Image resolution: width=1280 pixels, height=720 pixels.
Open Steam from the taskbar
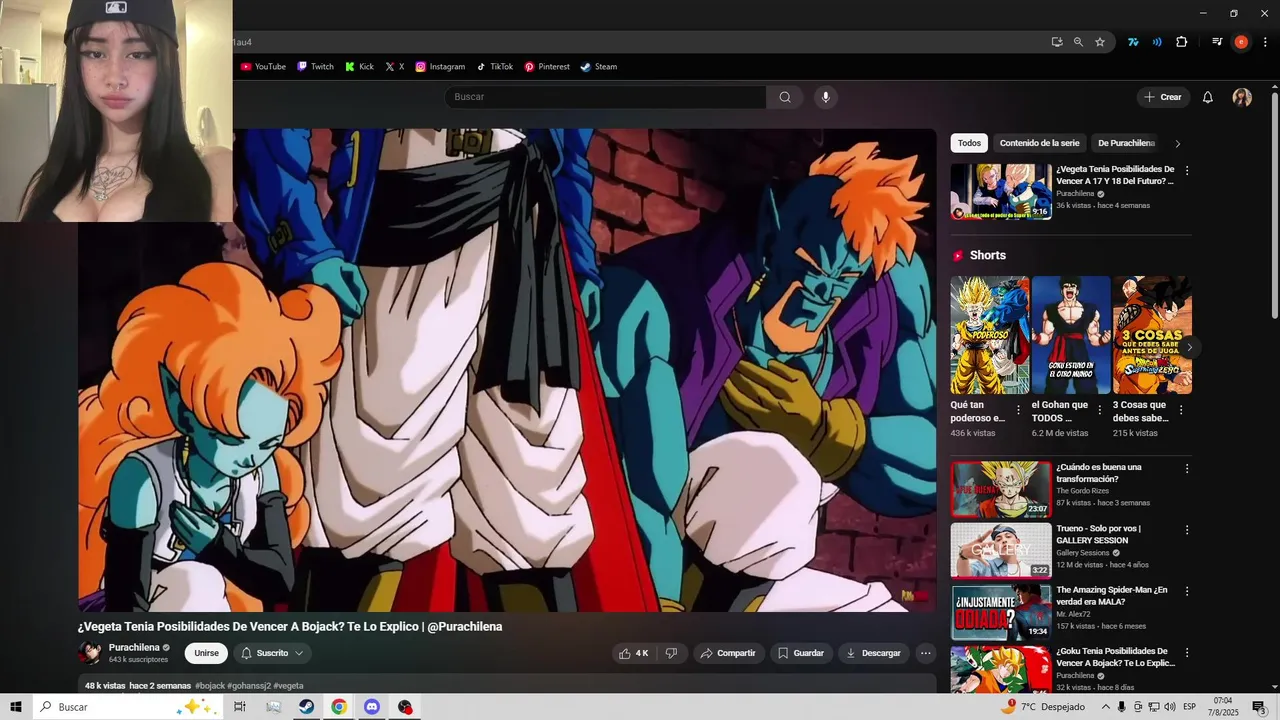(306, 707)
